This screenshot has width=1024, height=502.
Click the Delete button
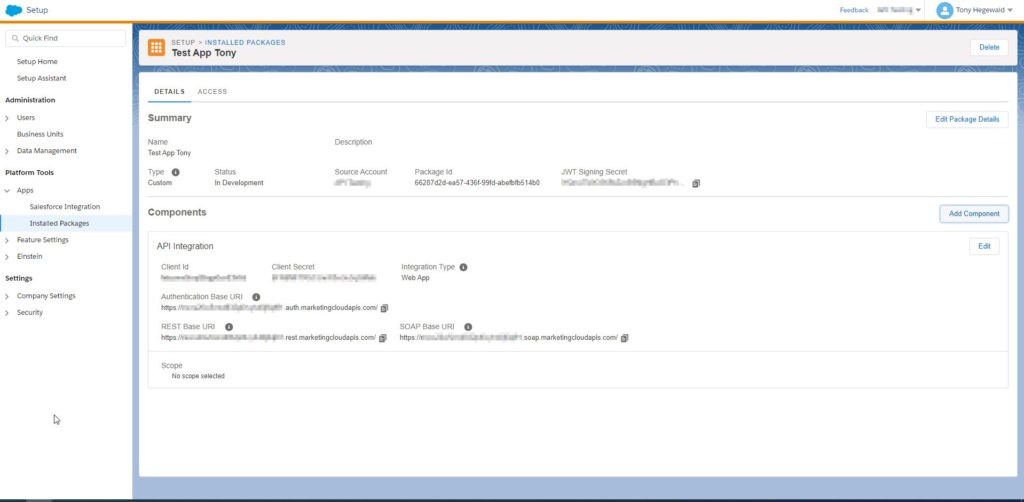(x=989, y=47)
